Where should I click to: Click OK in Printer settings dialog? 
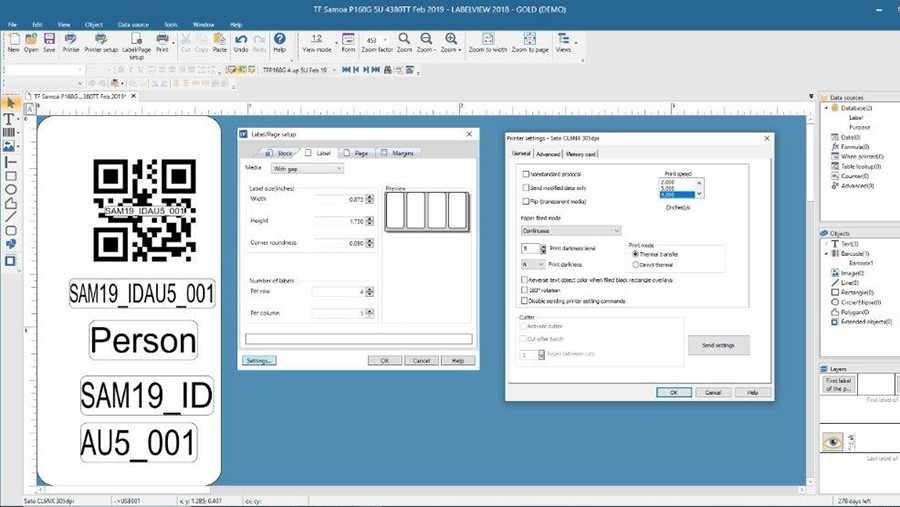674,392
